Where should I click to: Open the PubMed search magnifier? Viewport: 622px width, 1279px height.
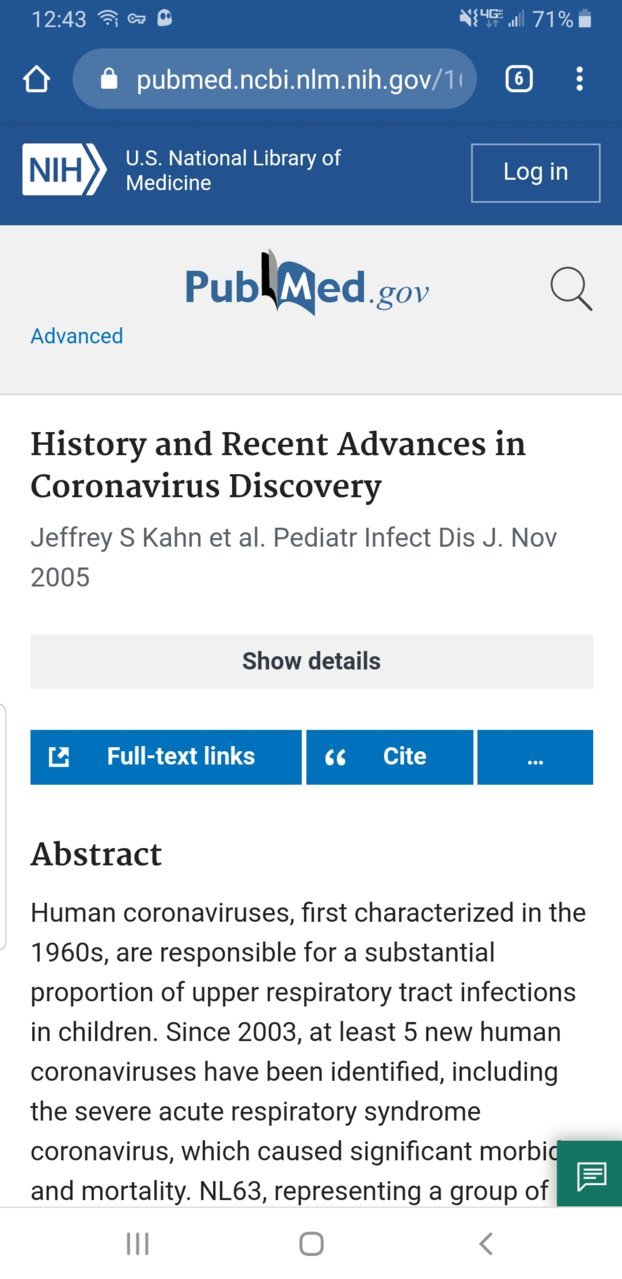coord(571,290)
